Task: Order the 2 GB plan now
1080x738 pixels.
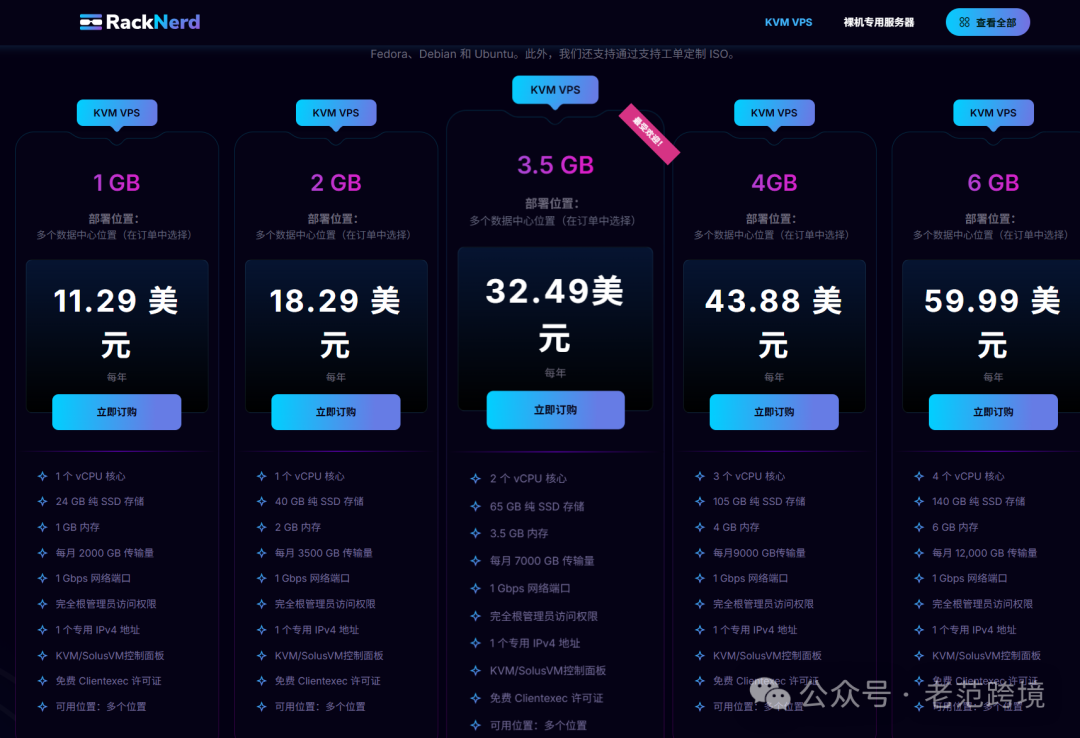Action: coord(335,412)
